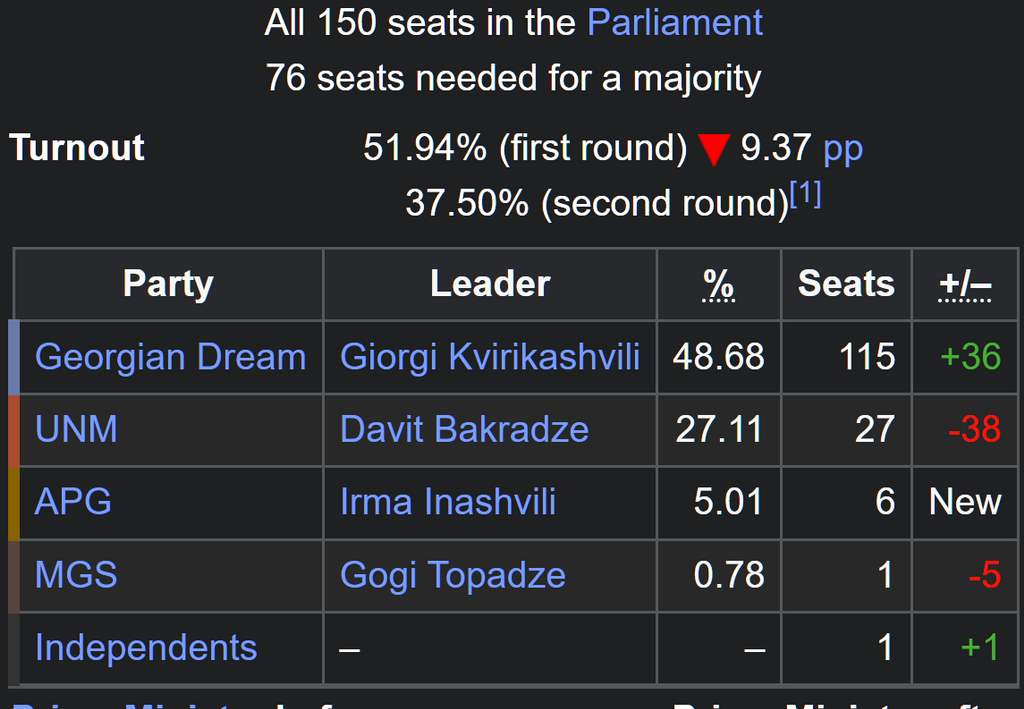Open Davit Bakradze's page
Viewport: 1024px width, 709px height.
[464, 430]
